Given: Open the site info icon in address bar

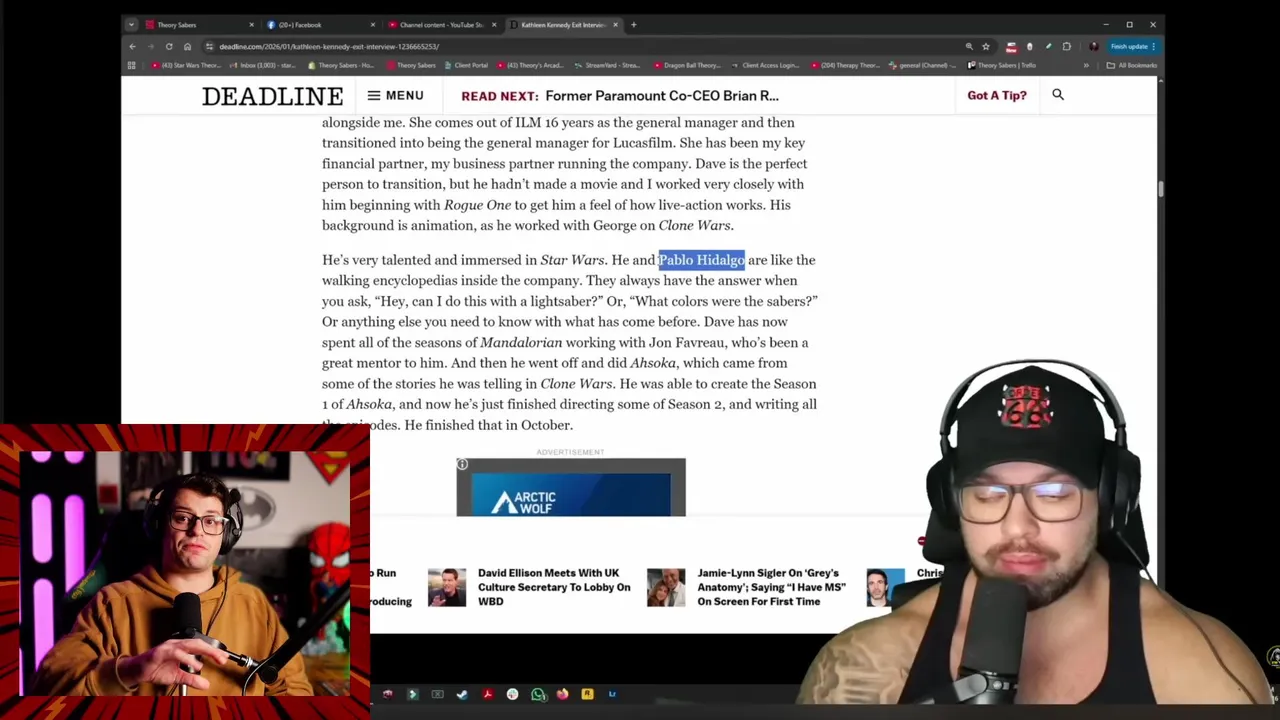Looking at the screenshot, I should point(209,46).
